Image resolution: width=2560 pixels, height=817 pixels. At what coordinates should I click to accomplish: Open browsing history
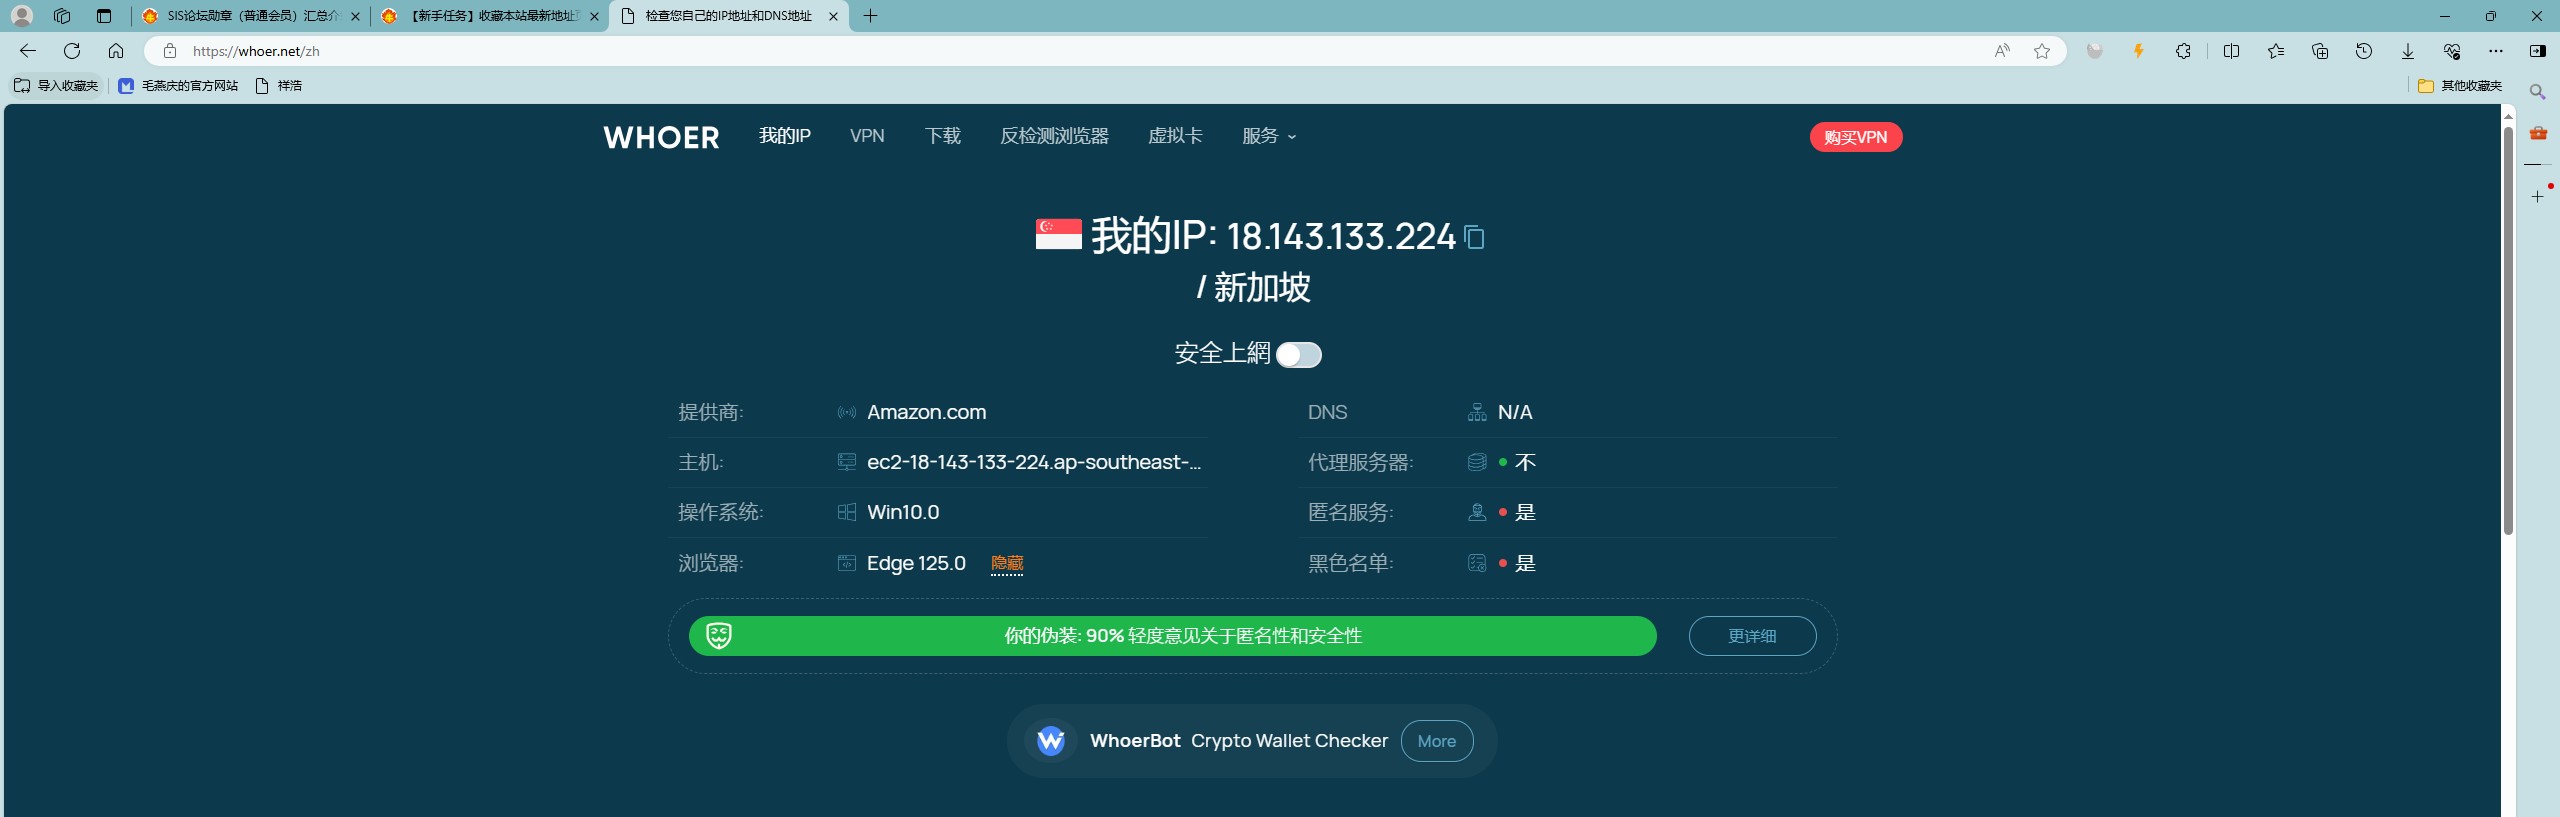(x=2364, y=51)
